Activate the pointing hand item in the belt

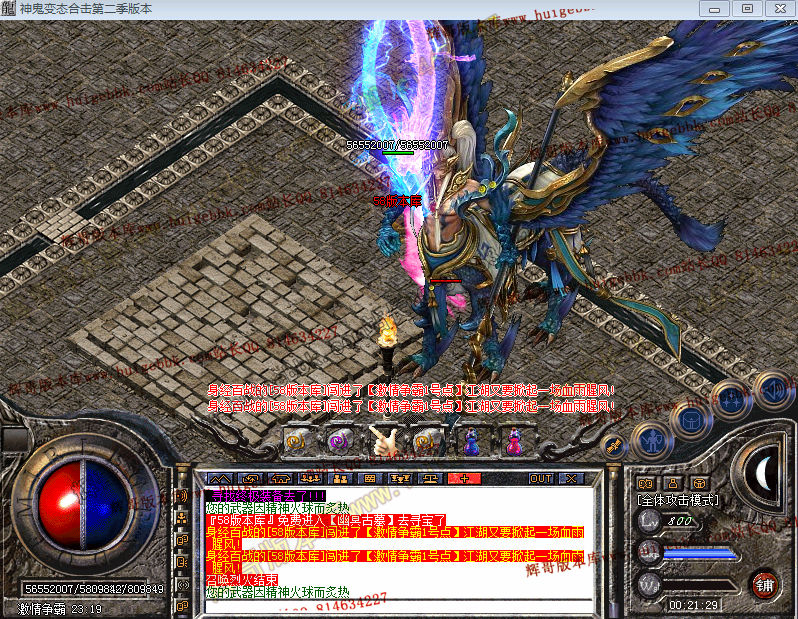click(383, 440)
